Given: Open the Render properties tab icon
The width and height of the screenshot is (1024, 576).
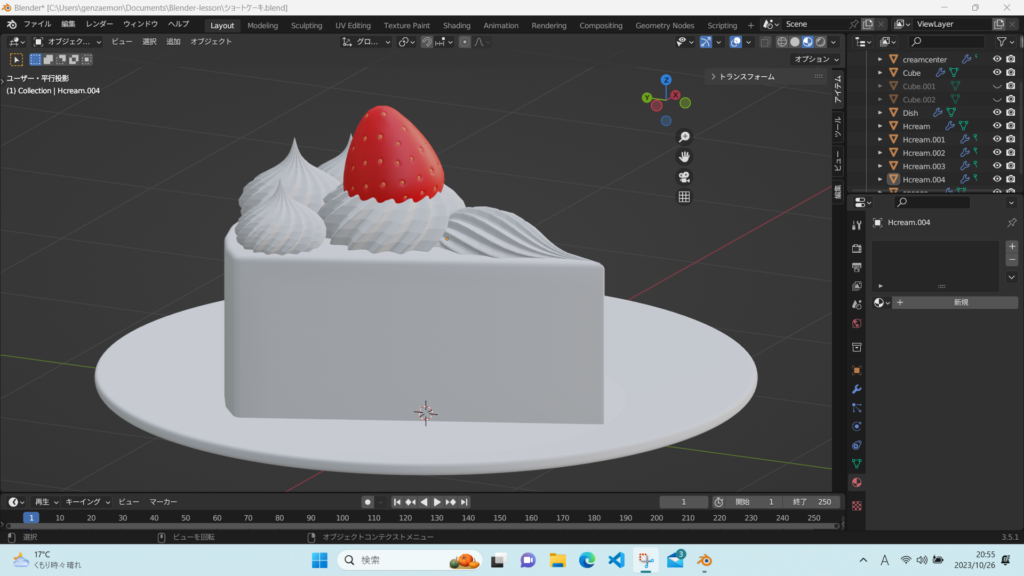Looking at the screenshot, I should [x=856, y=248].
